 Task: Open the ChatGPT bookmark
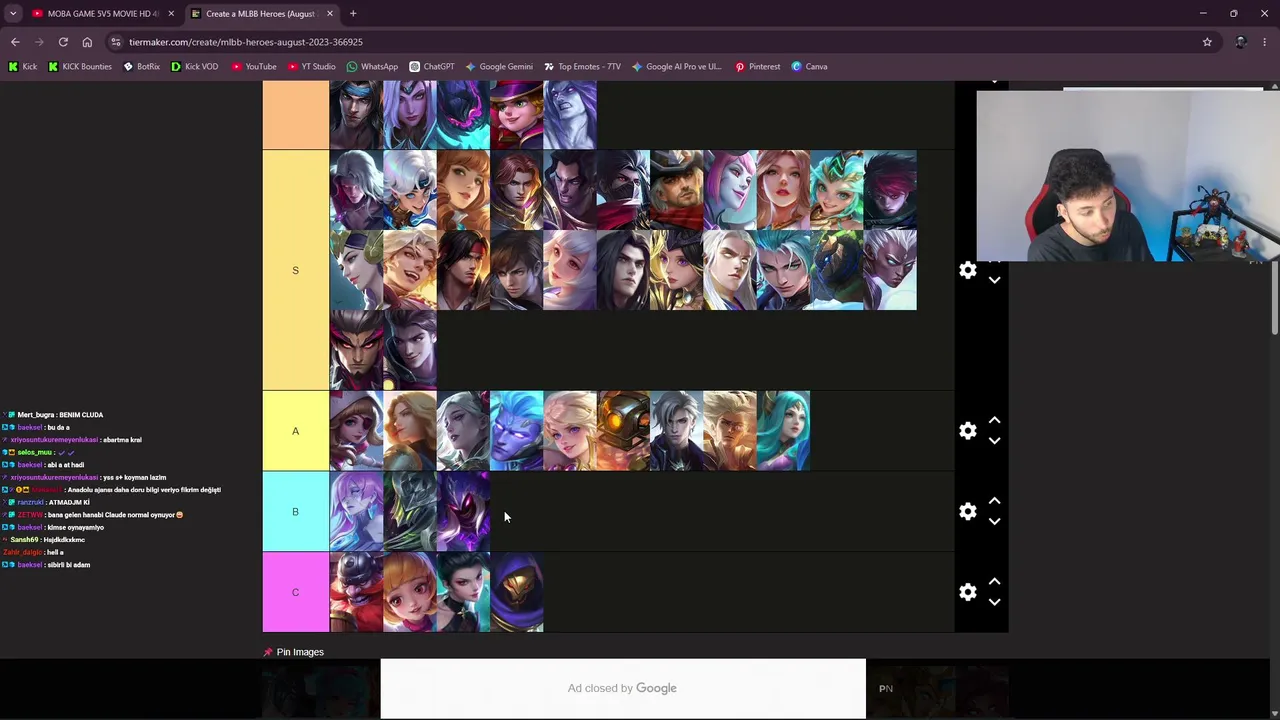click(x=431, y=67)
